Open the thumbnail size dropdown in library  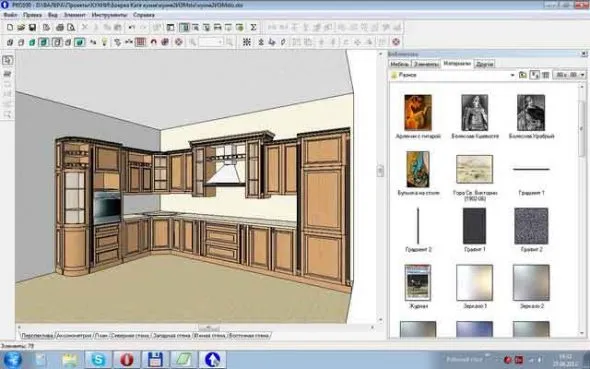(570, 75)
